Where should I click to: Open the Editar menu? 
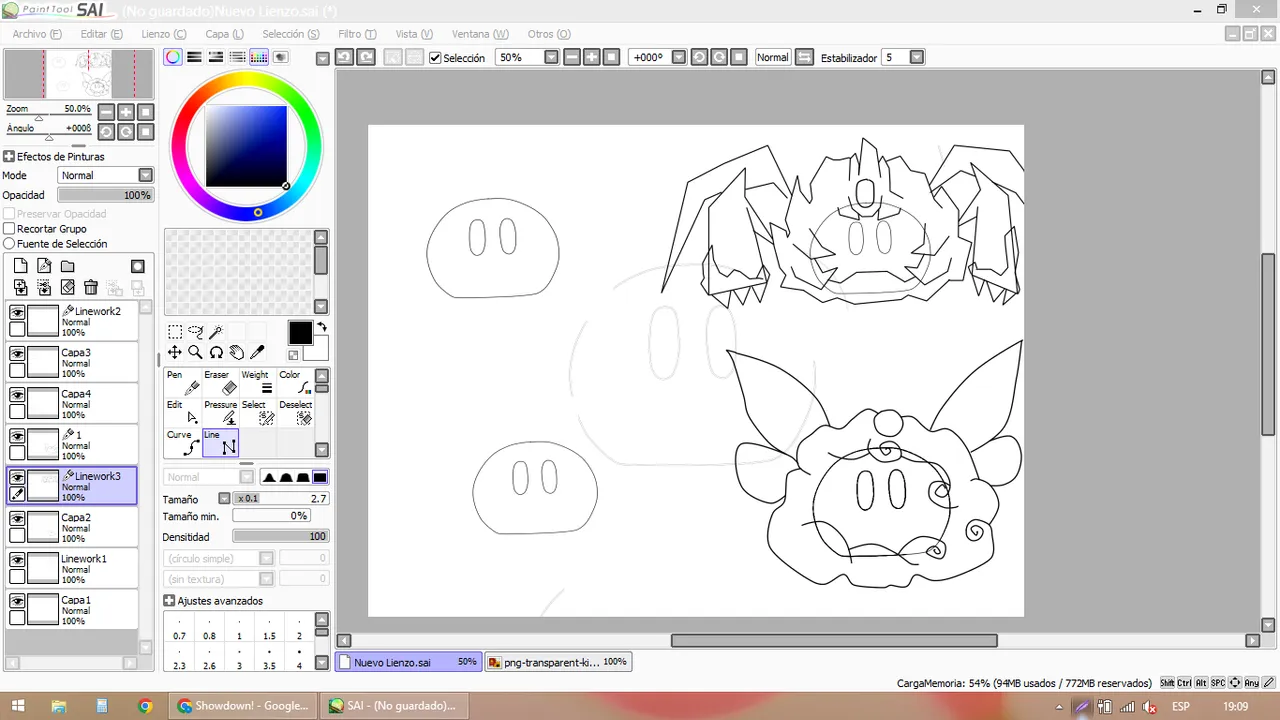coord(101,34)
